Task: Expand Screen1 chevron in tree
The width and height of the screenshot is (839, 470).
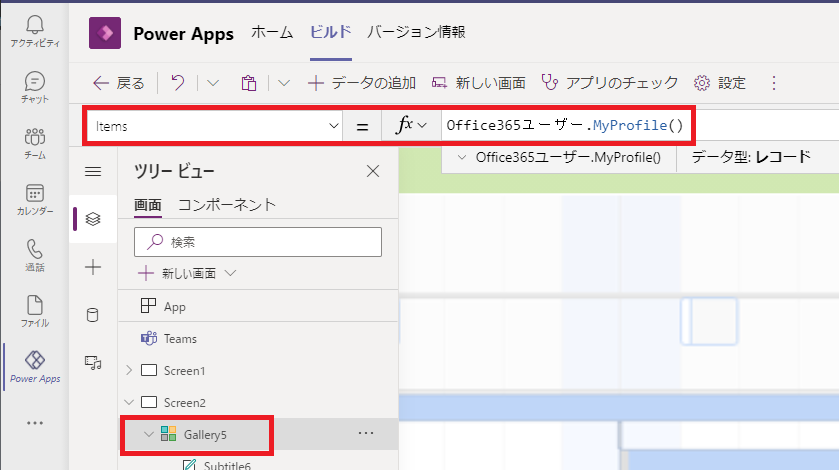Action: [x=129, y=370]
